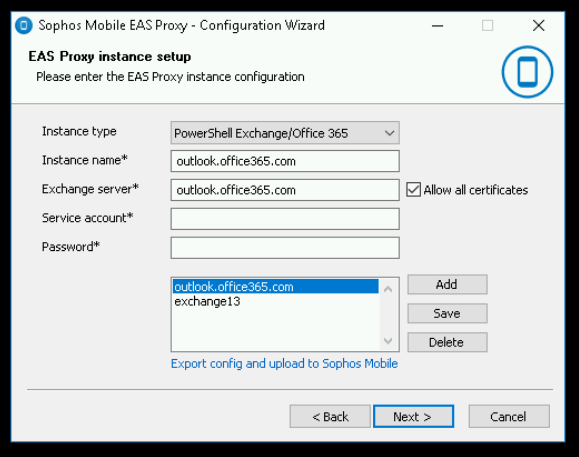Go Back to the previous step
579x457 pixels.
click(x=330, y=416)
